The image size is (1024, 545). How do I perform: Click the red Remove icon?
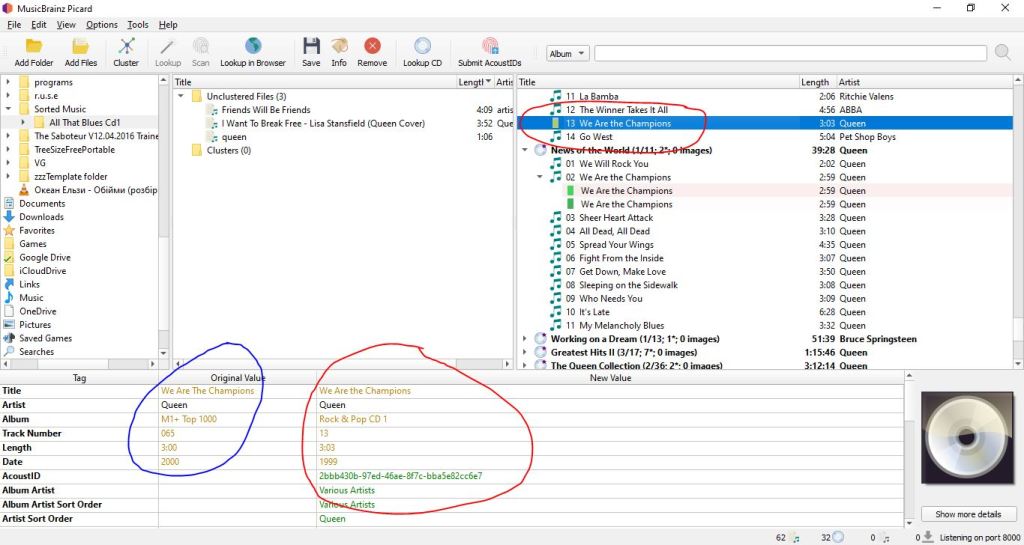pyautogui.click(x=372, y=46)
